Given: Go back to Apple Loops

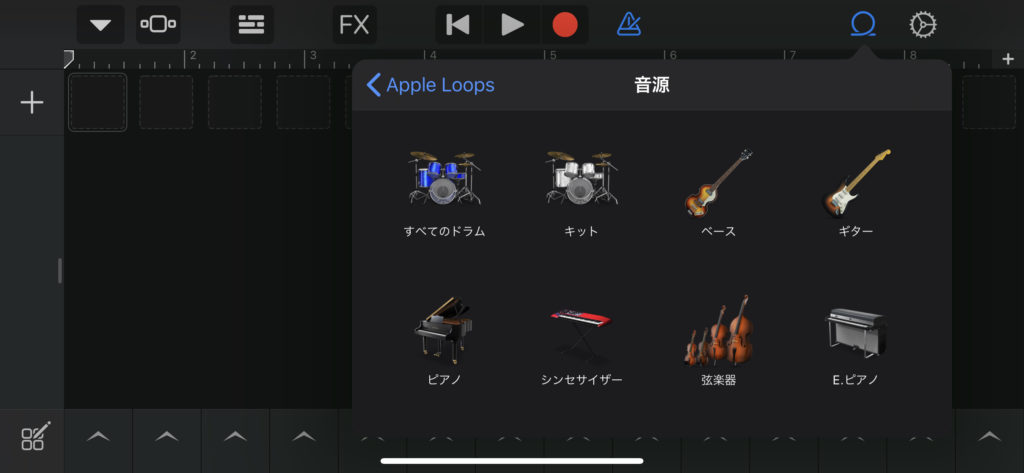Looking at the screenshot, I should point(431,85).
